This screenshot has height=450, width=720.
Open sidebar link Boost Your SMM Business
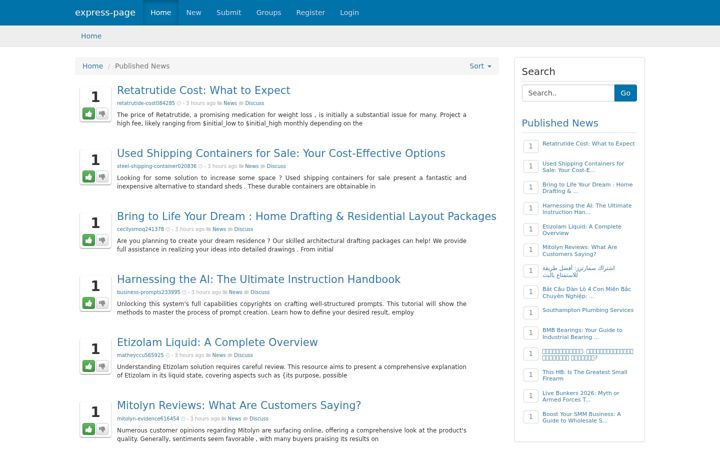(581, 417)
